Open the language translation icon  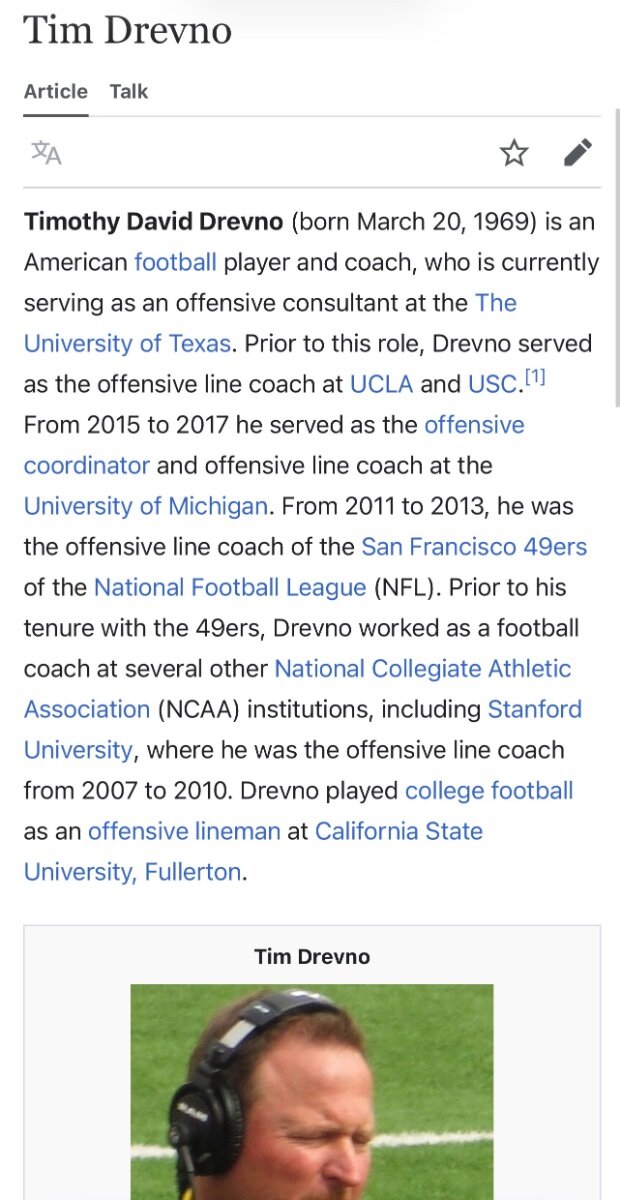click(x=47, y=153)
